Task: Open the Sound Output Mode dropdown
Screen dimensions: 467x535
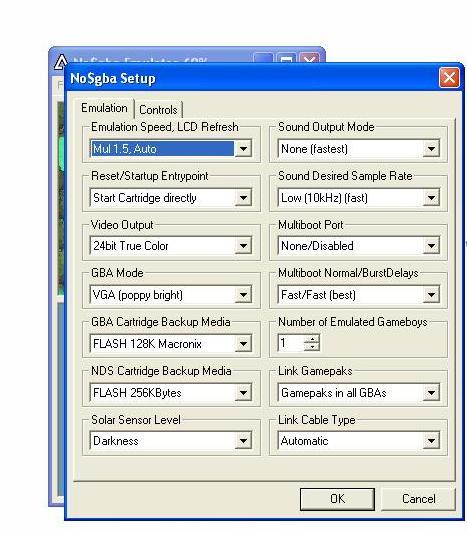Action: [431, 149]
